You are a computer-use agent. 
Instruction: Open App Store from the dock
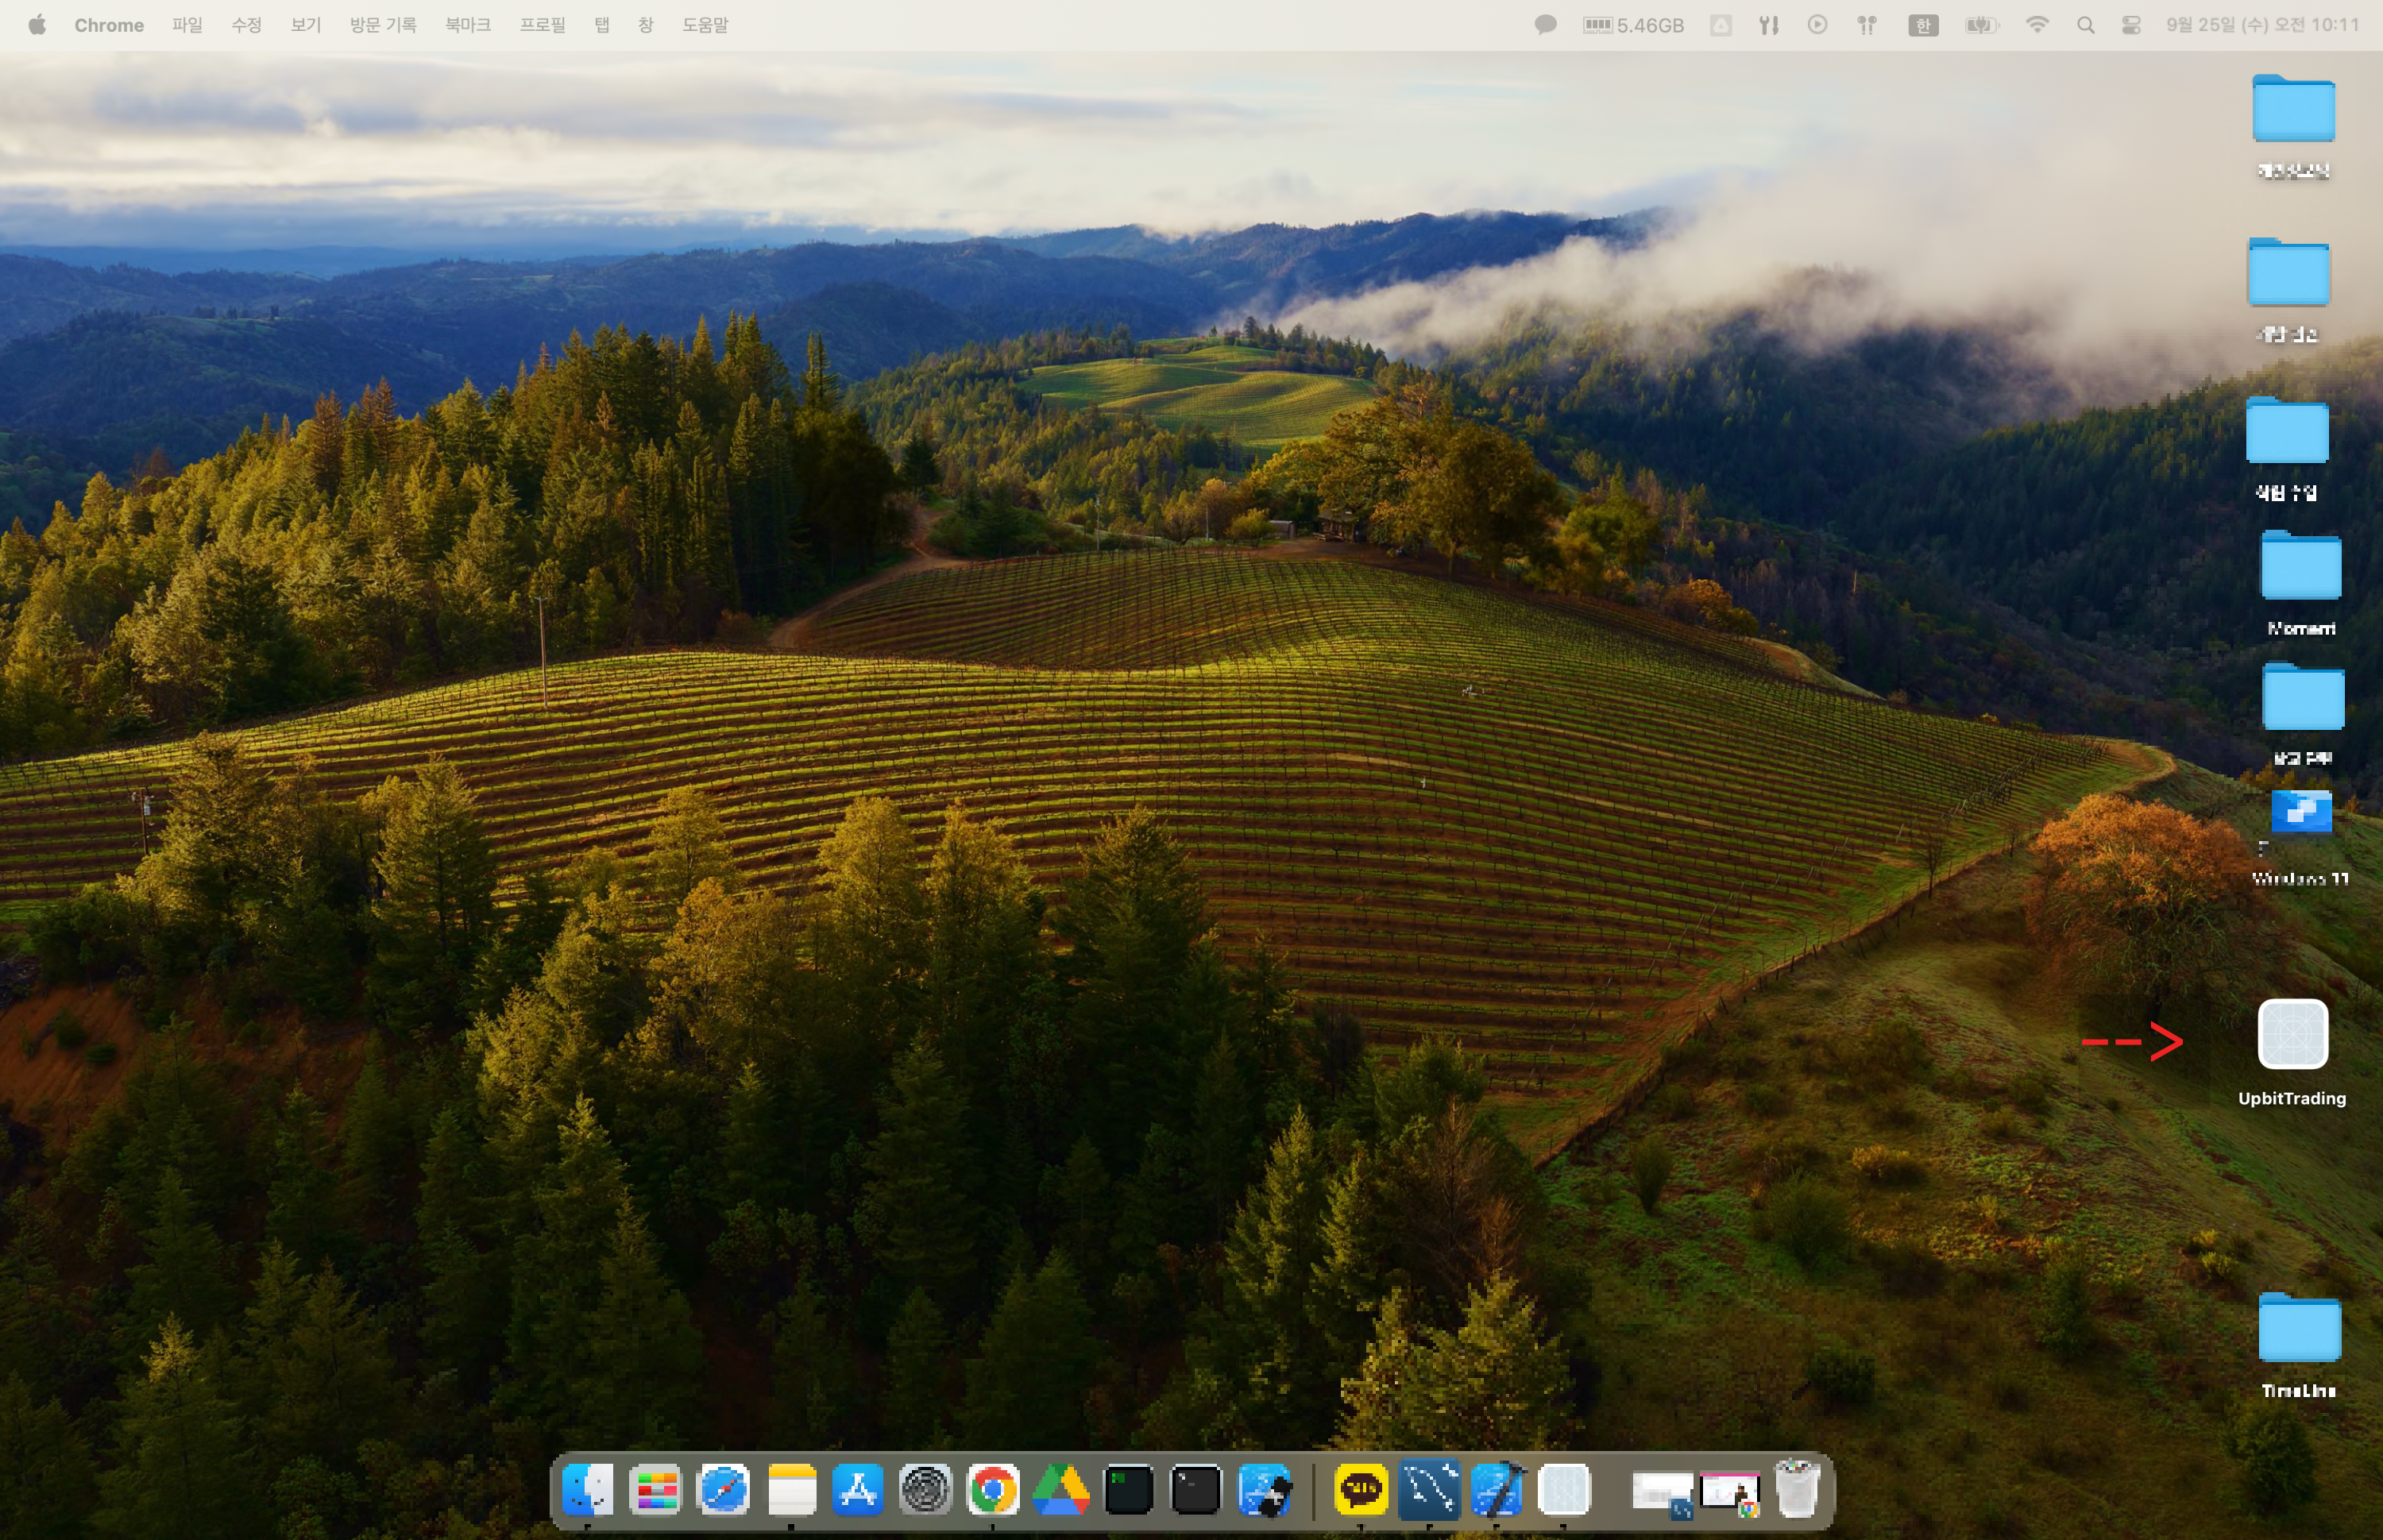(x=858, y=1490)
